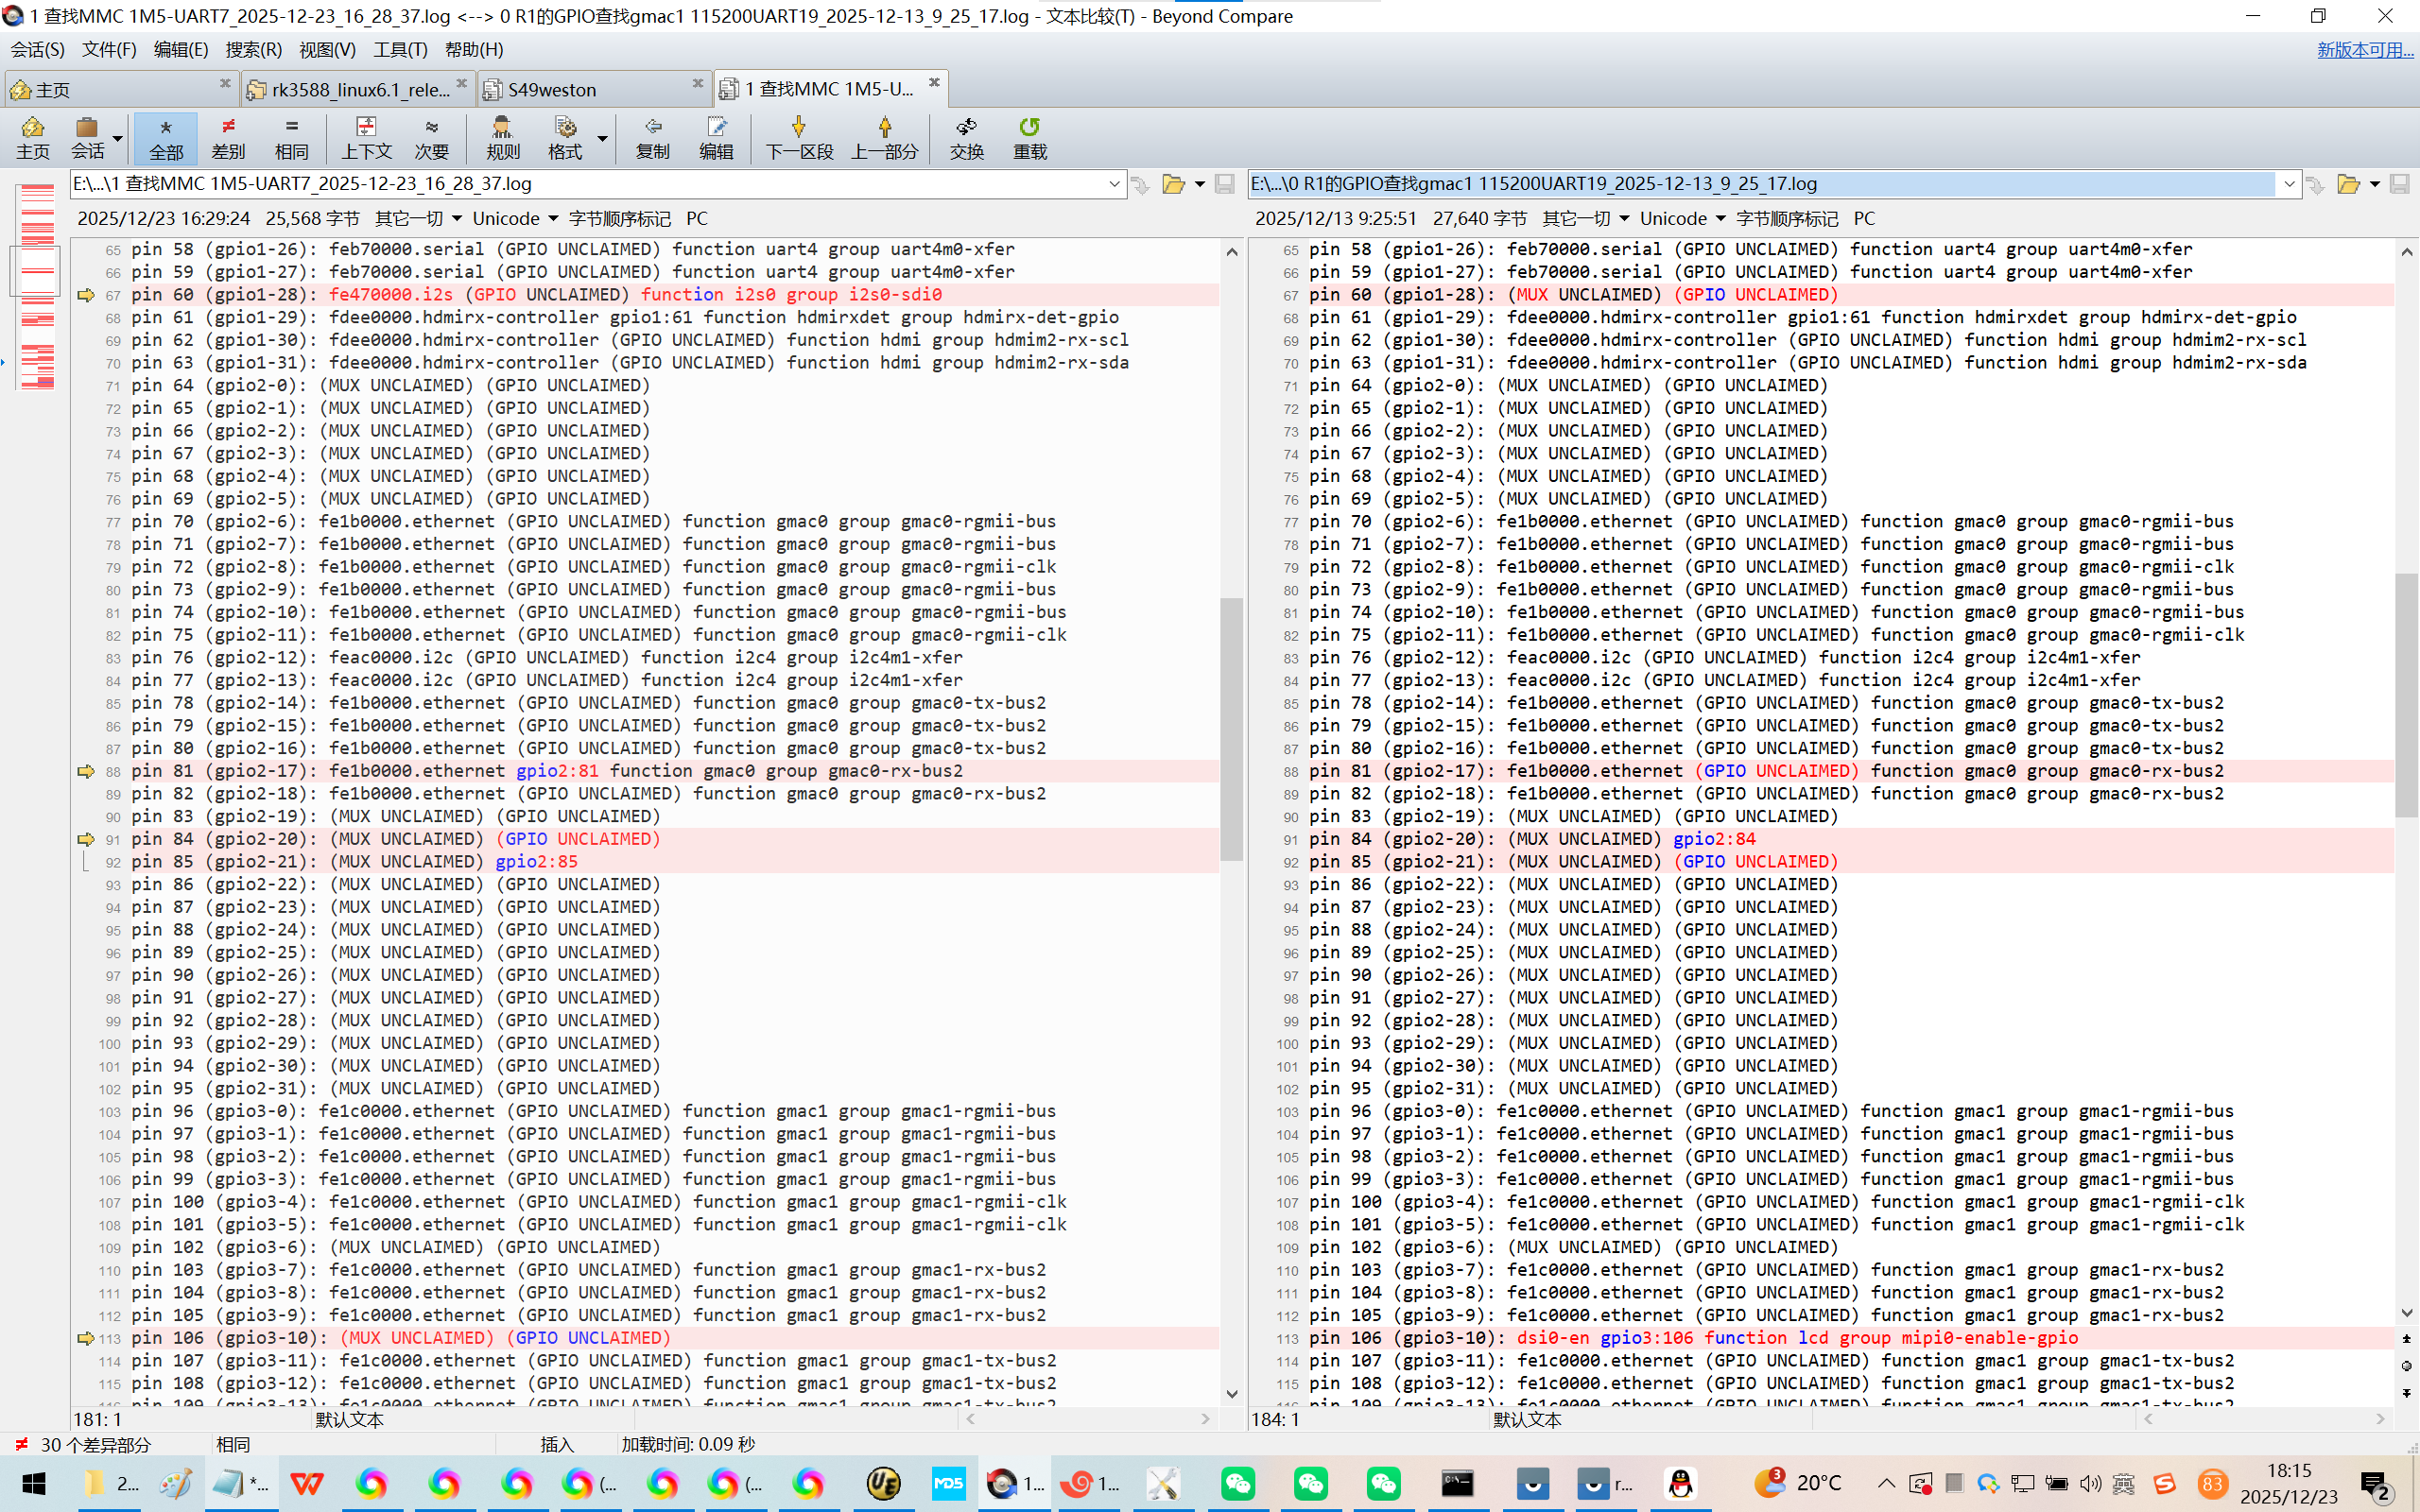Reload files with the 重载 icon
Viewport: 2420px width, 1512px height.
[1029, 137]
